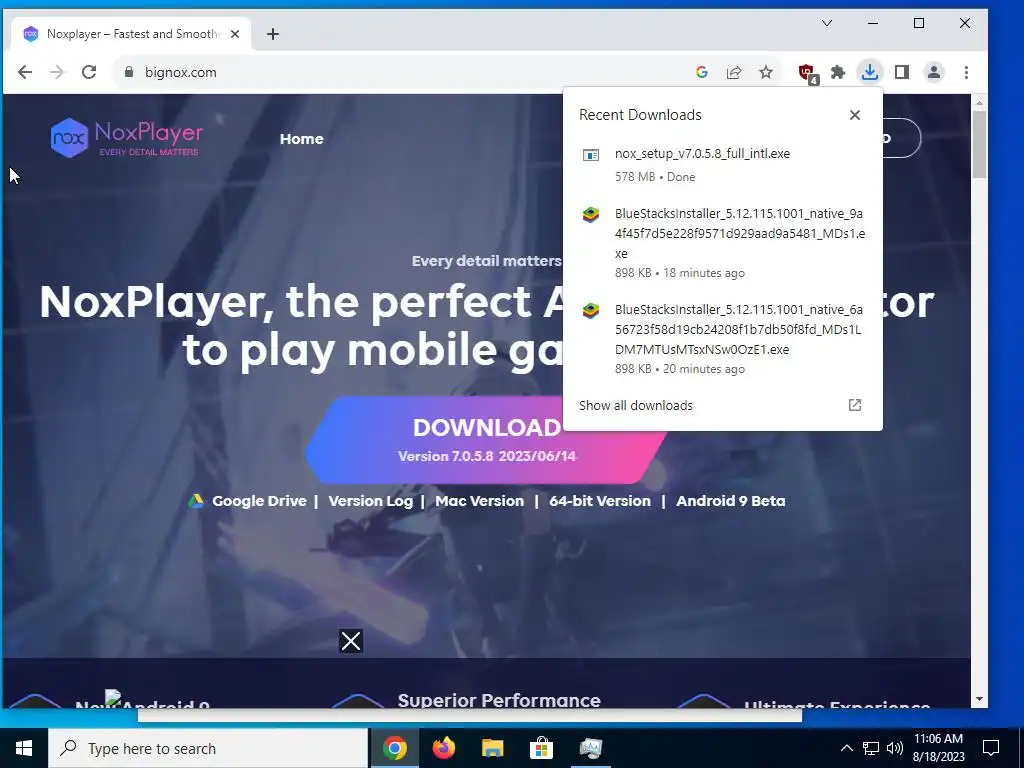This screenshot has height=768, width=1024.
Task: Click the bignox.com address bar
Action: (405, 72)
